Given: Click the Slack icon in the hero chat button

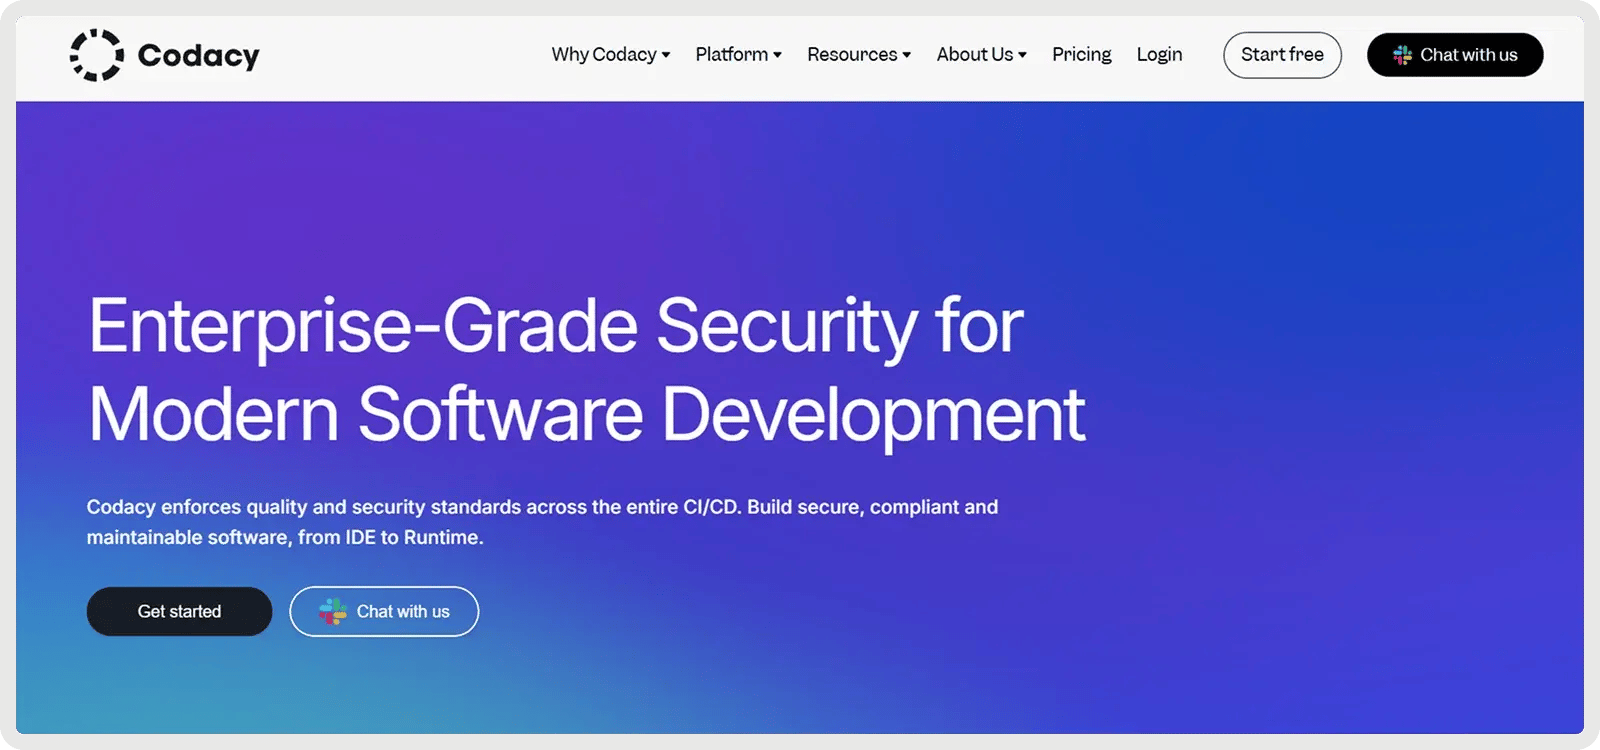Looking at the screenshot, I should [333, 611].
